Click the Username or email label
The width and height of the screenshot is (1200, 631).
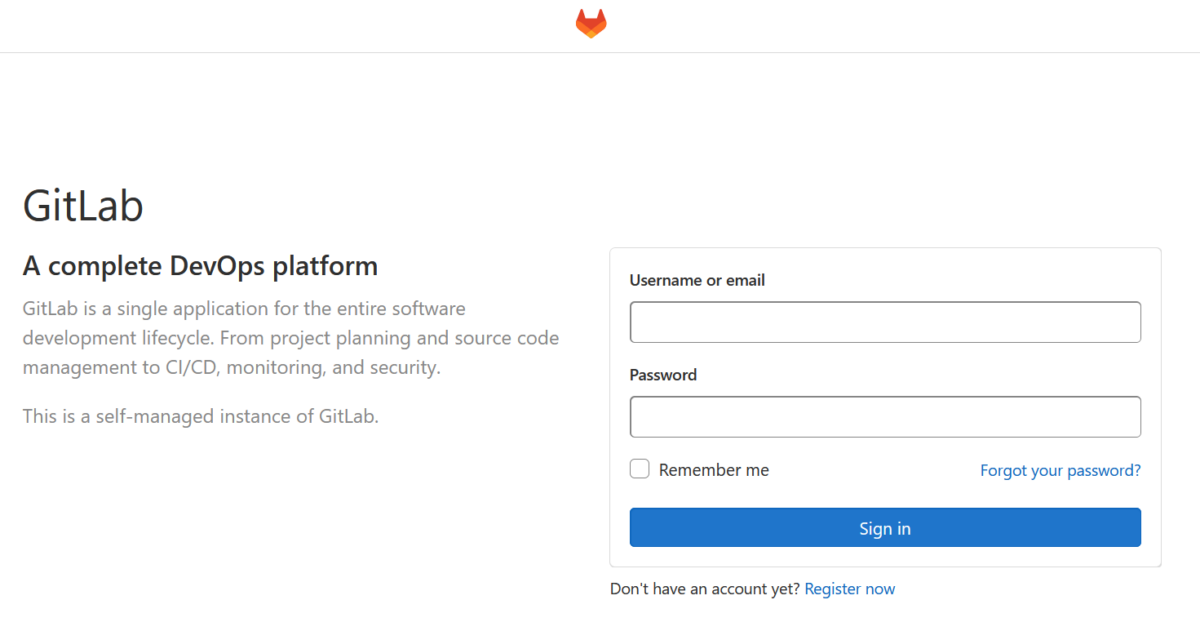click(696, 280)
